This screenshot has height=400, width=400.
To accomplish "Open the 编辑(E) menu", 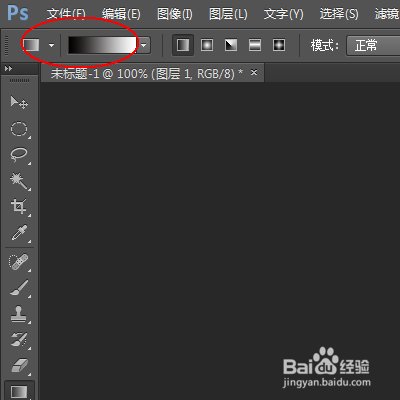I will click(x=121, y=14).
